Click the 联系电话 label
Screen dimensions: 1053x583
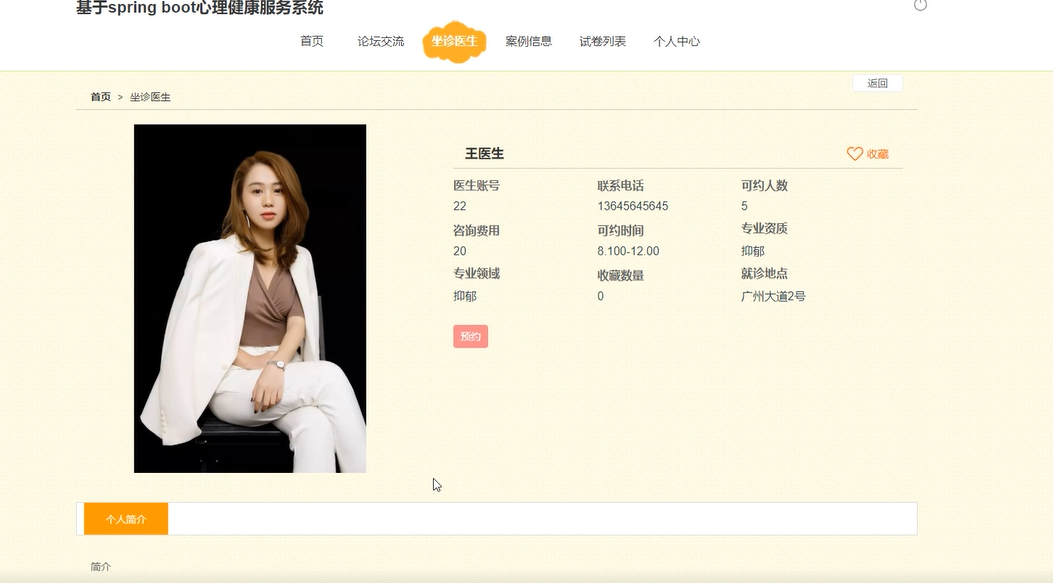click(x=621, y=185)
